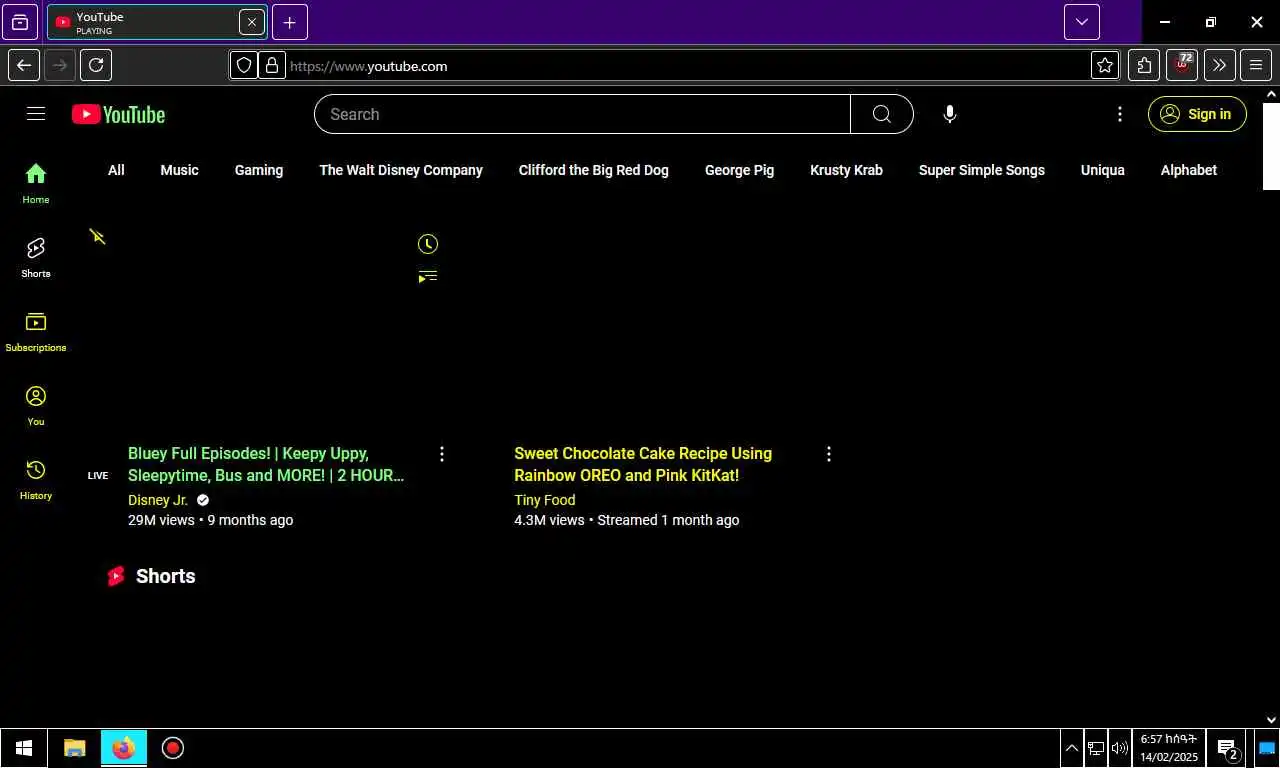The height and width of the screenshot is (768, 1280).
Task: Click the YouTube logo
Action: [118, 114]
